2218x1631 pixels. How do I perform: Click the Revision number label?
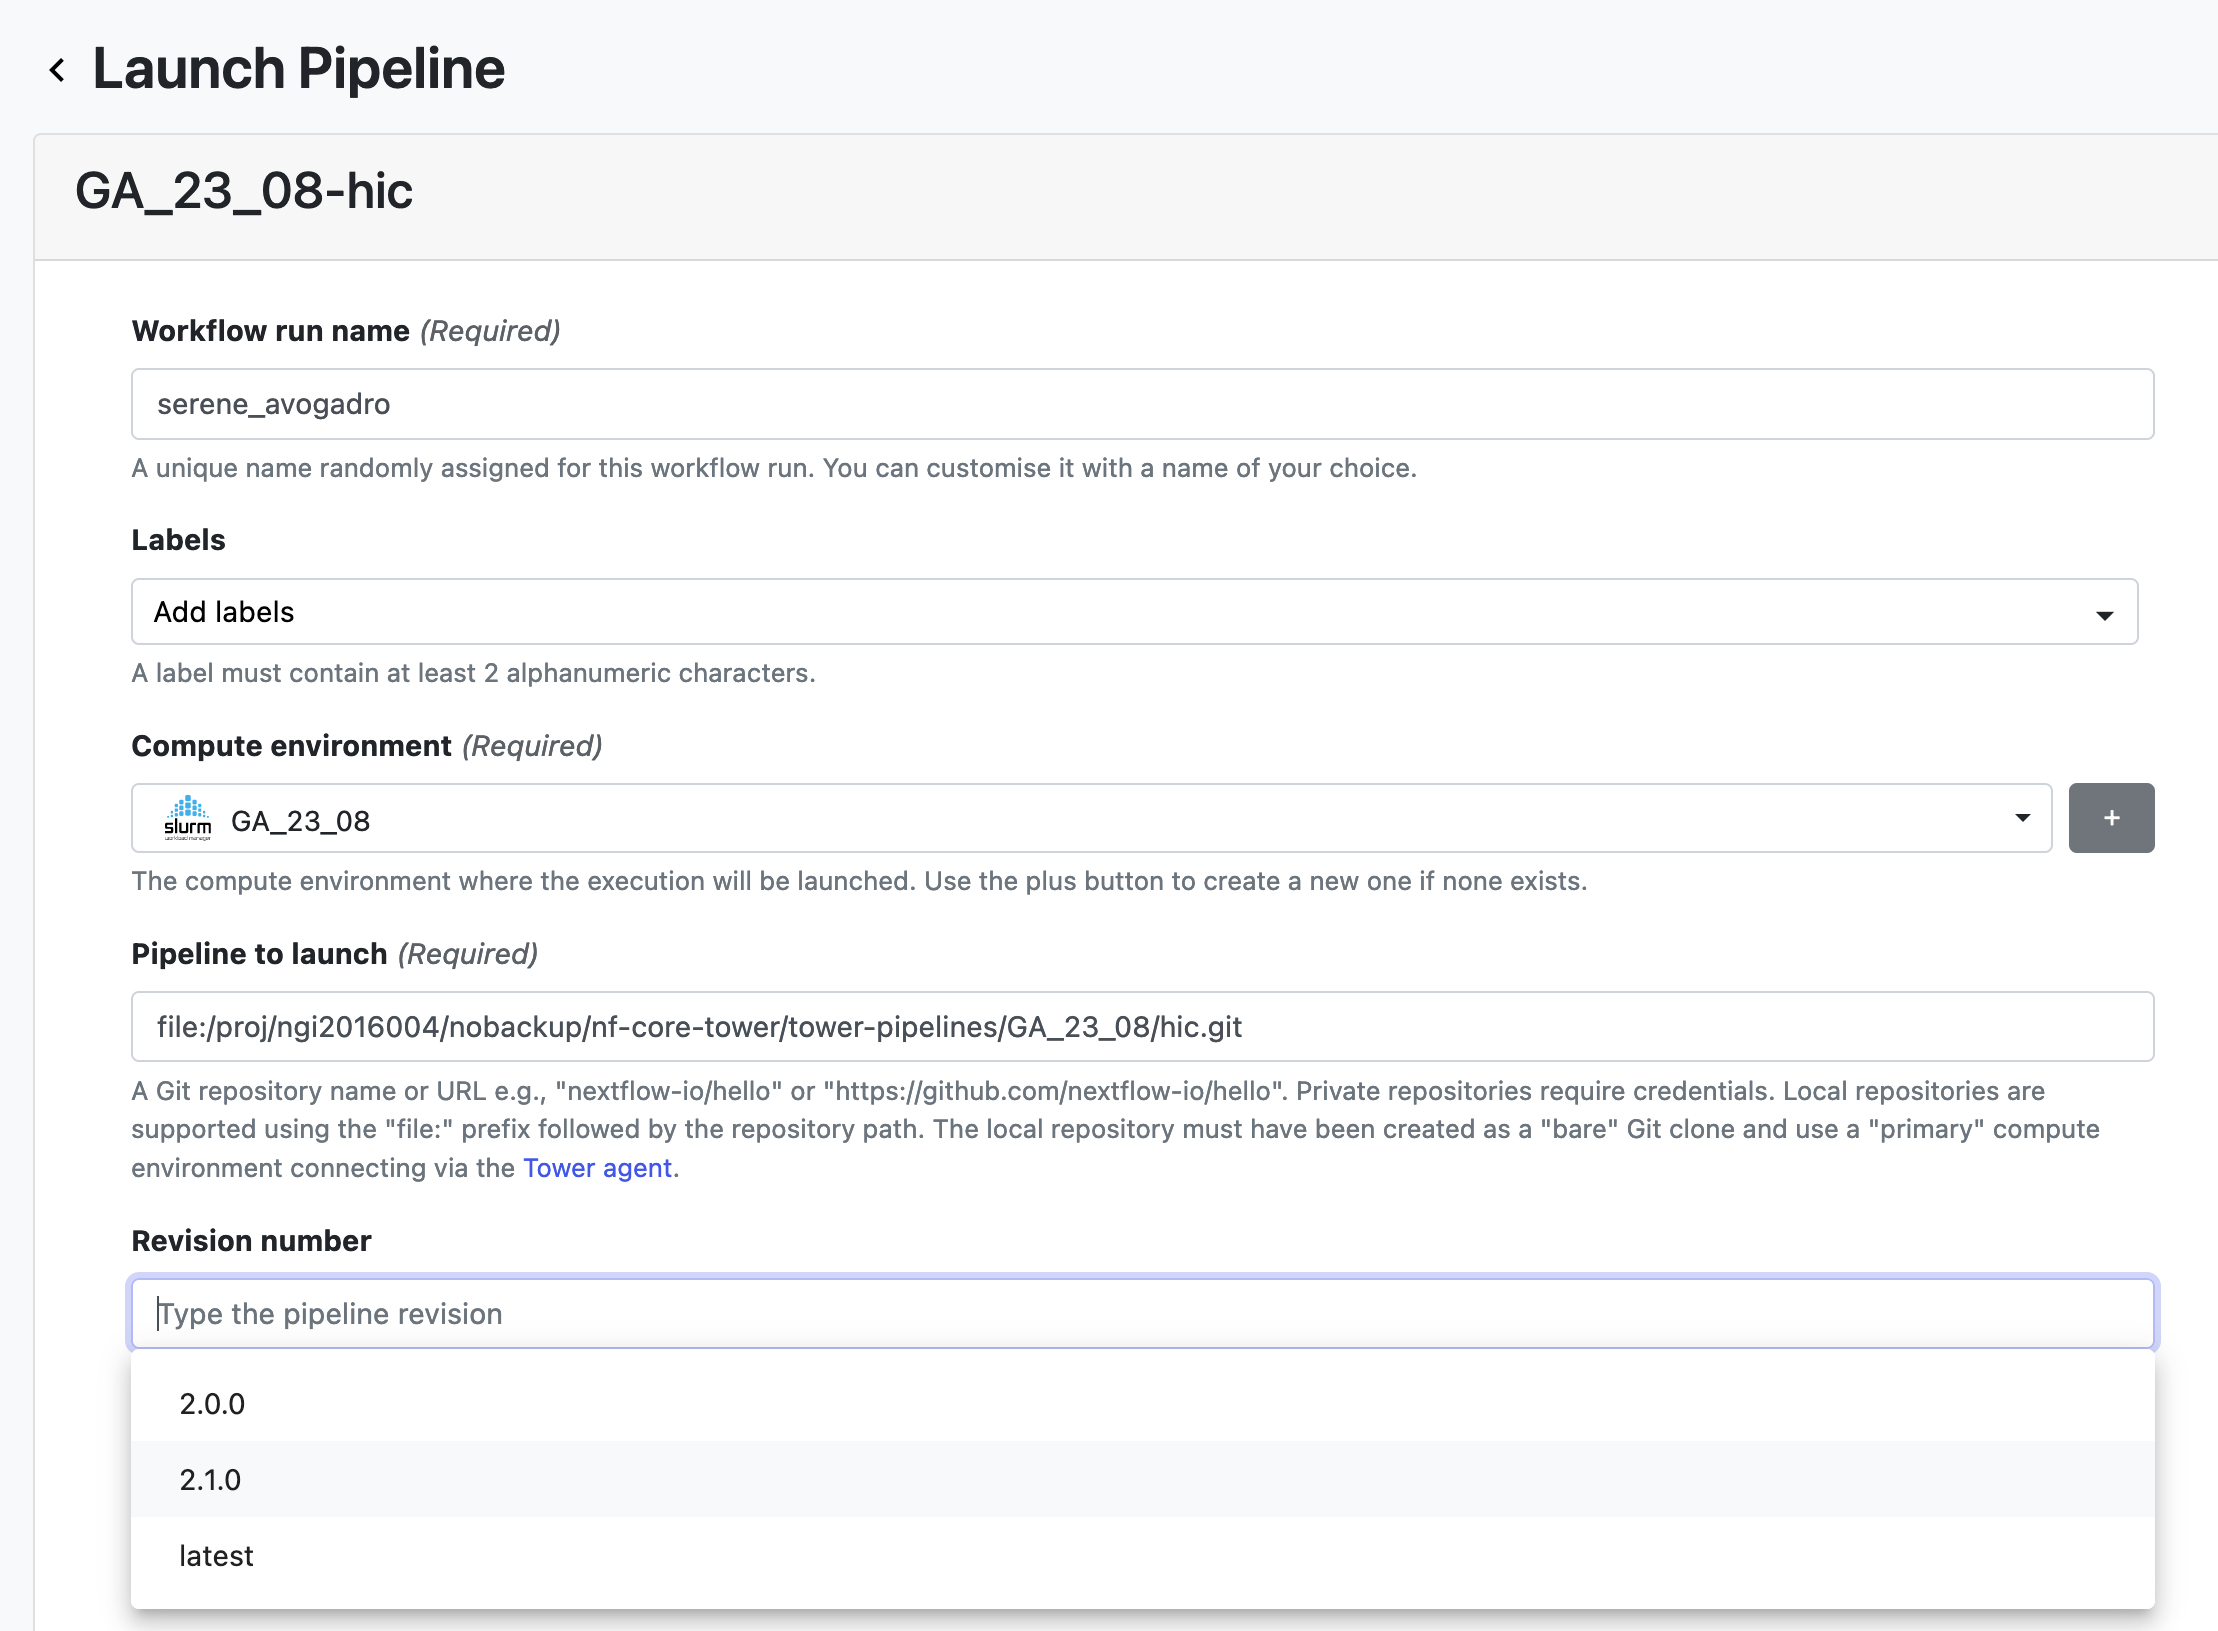pos(251,1241)
